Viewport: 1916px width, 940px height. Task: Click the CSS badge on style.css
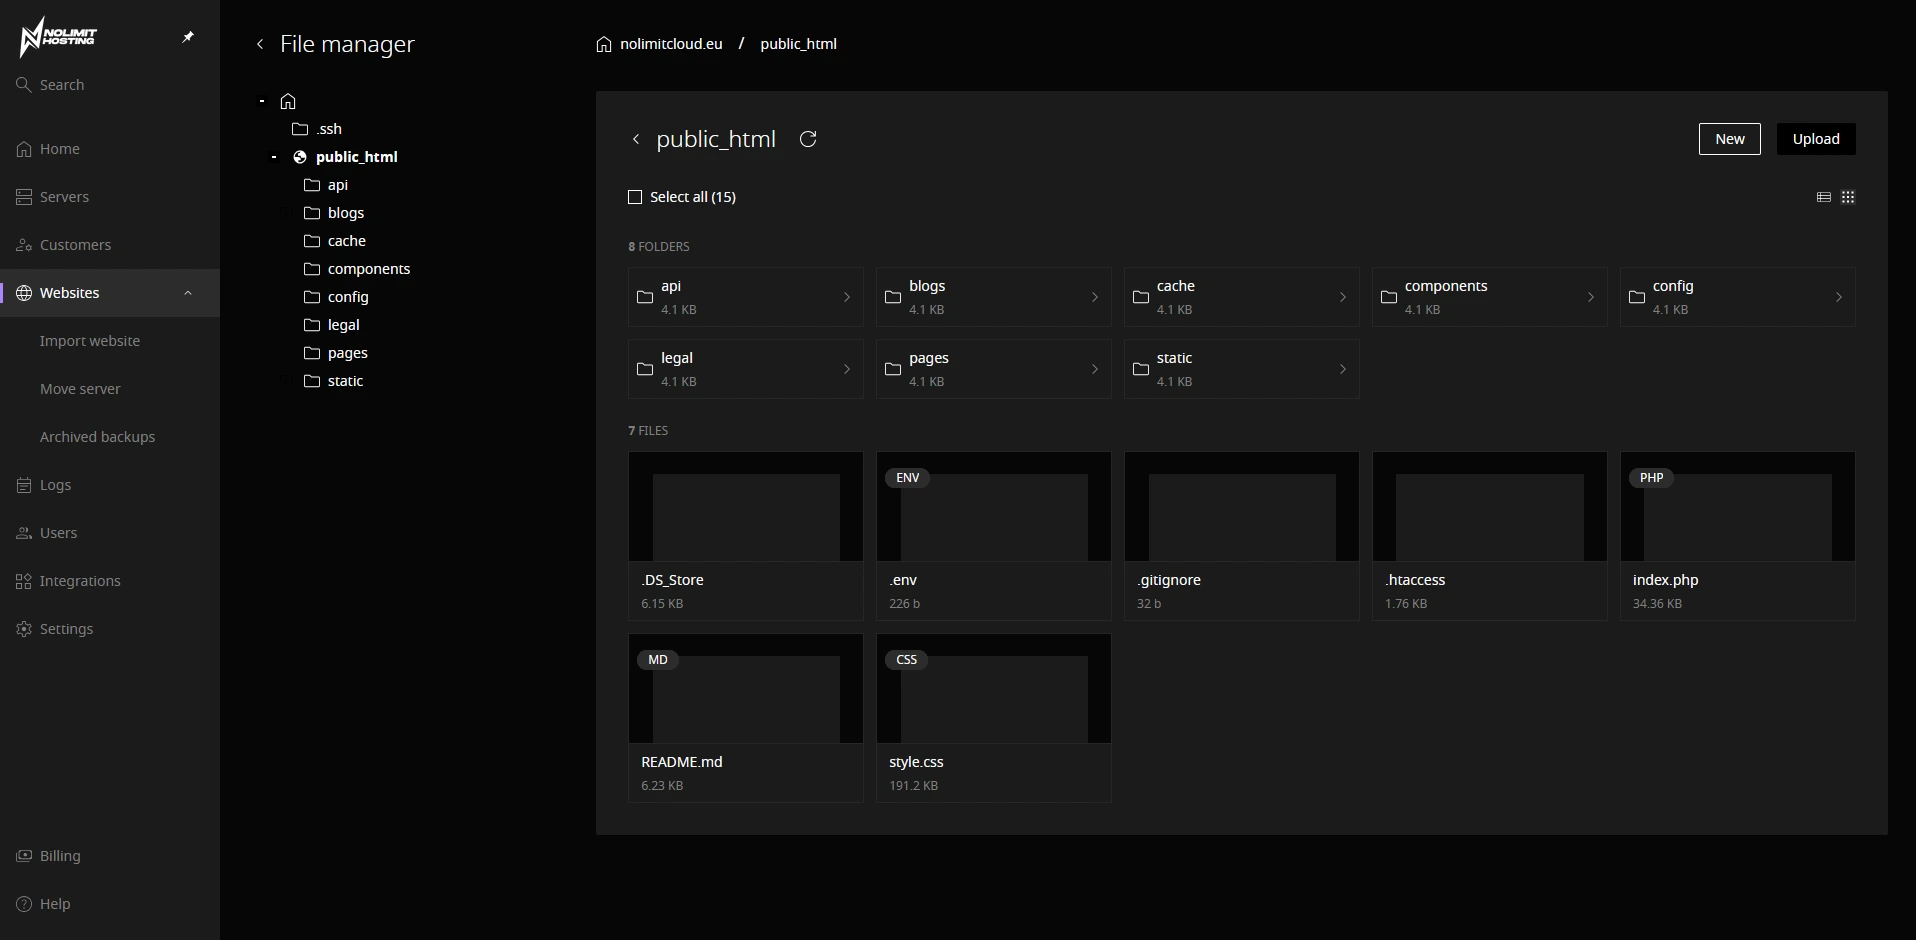pyautogui.click(x=906, y=660)
